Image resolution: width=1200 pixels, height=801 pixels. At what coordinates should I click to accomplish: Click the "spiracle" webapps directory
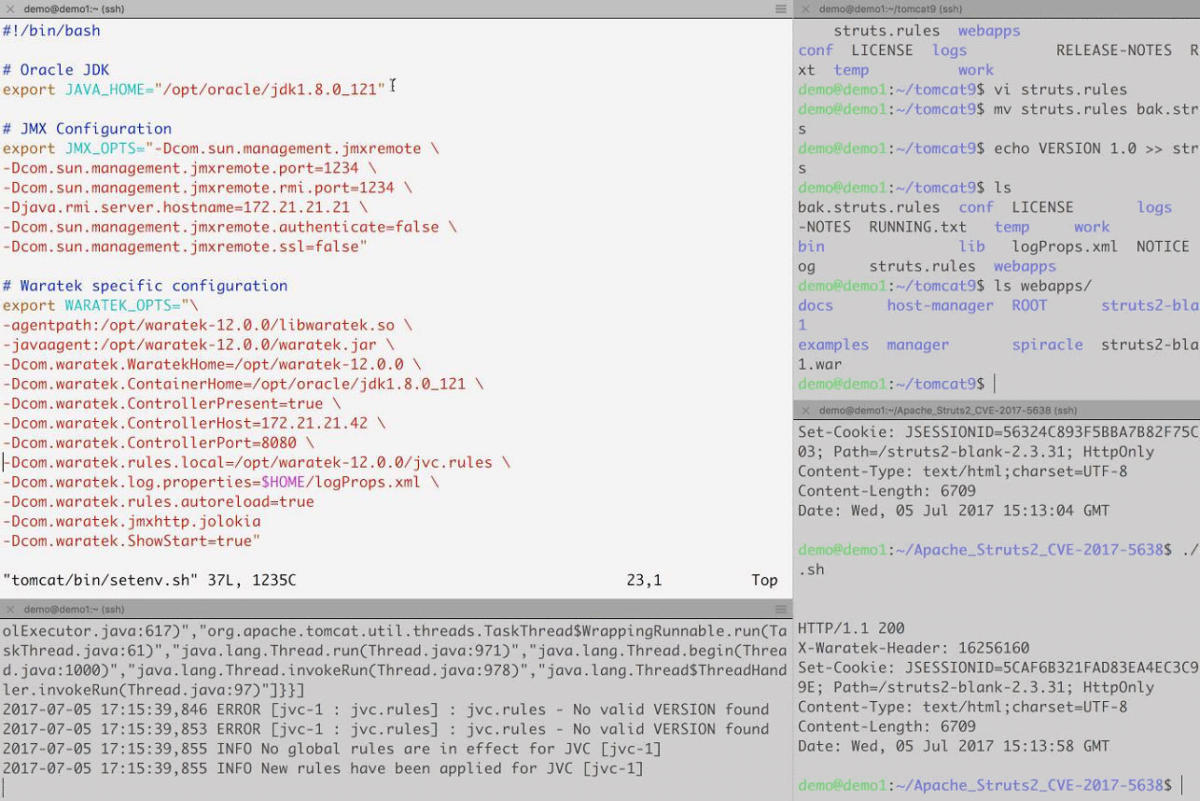[1047, 345]
